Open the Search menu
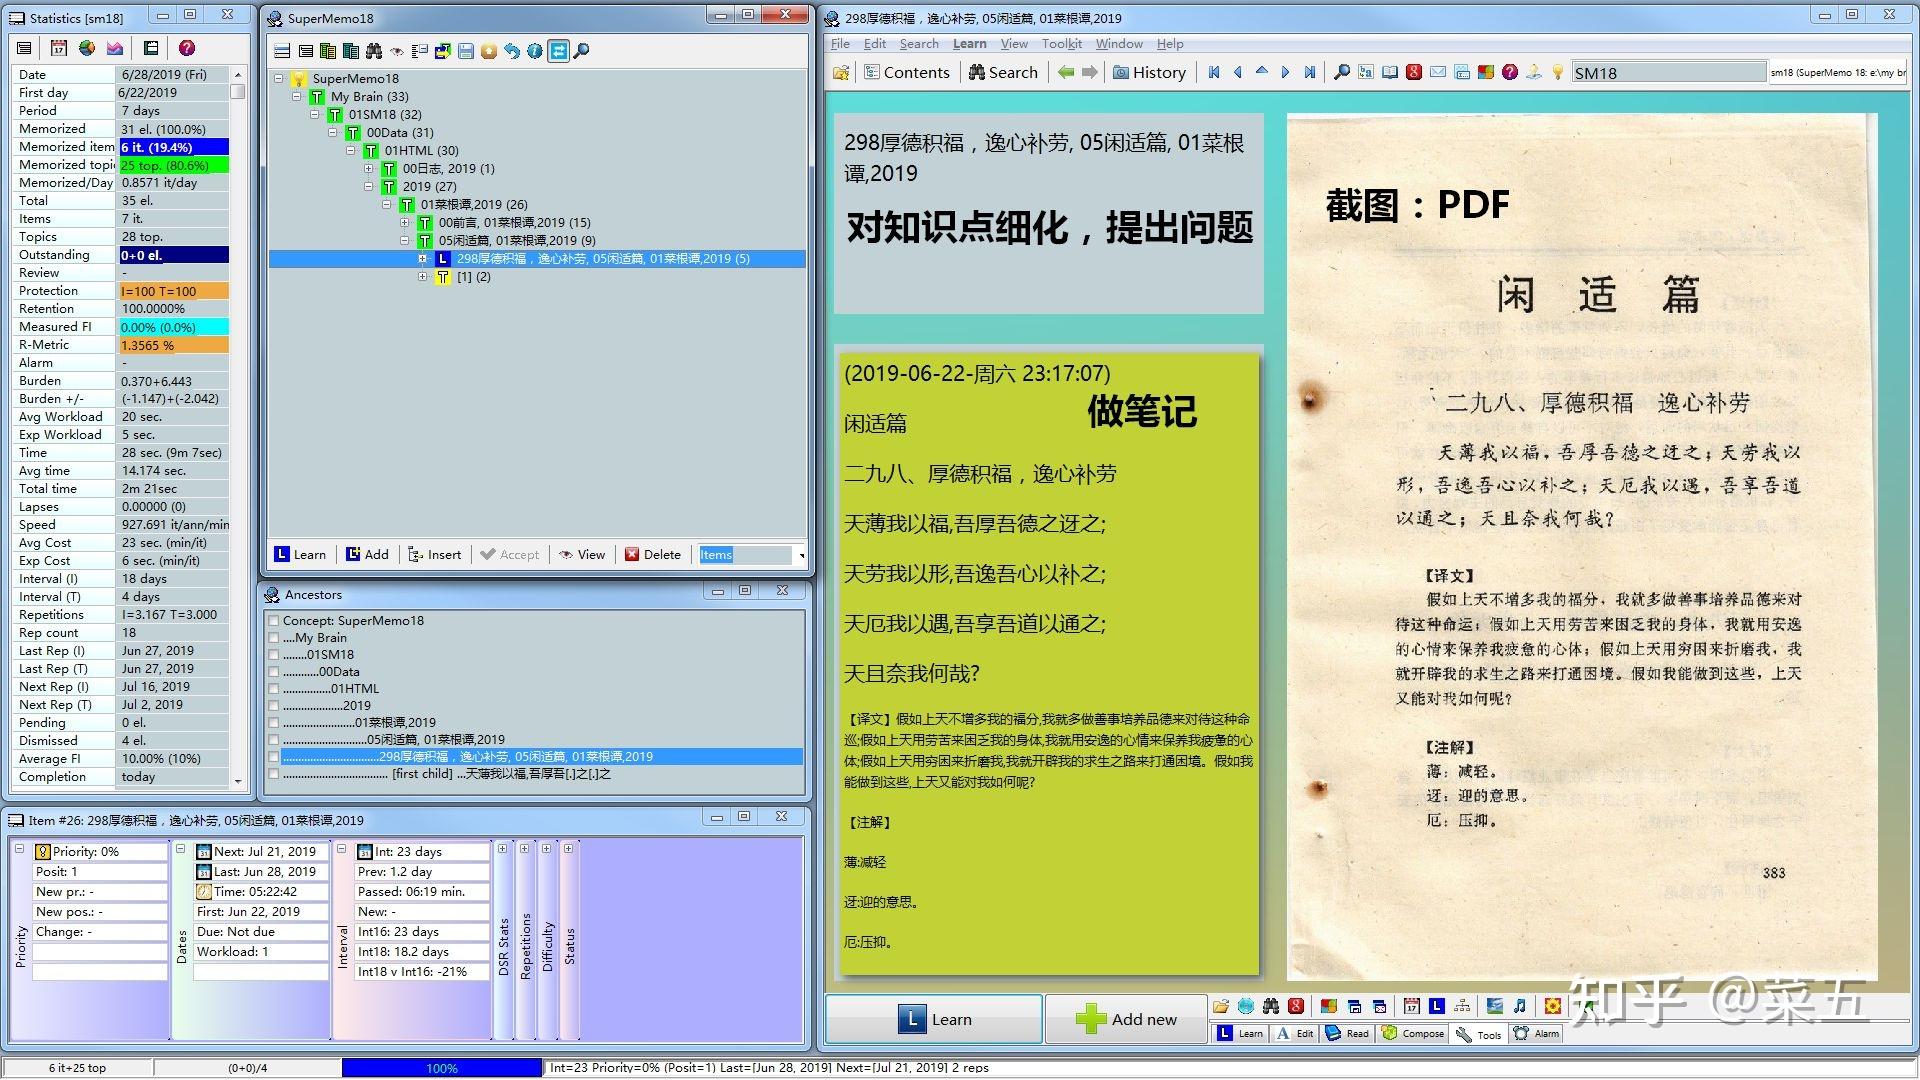Image resolution: width=1920 pixels, height=1080 pixels. 918,43
